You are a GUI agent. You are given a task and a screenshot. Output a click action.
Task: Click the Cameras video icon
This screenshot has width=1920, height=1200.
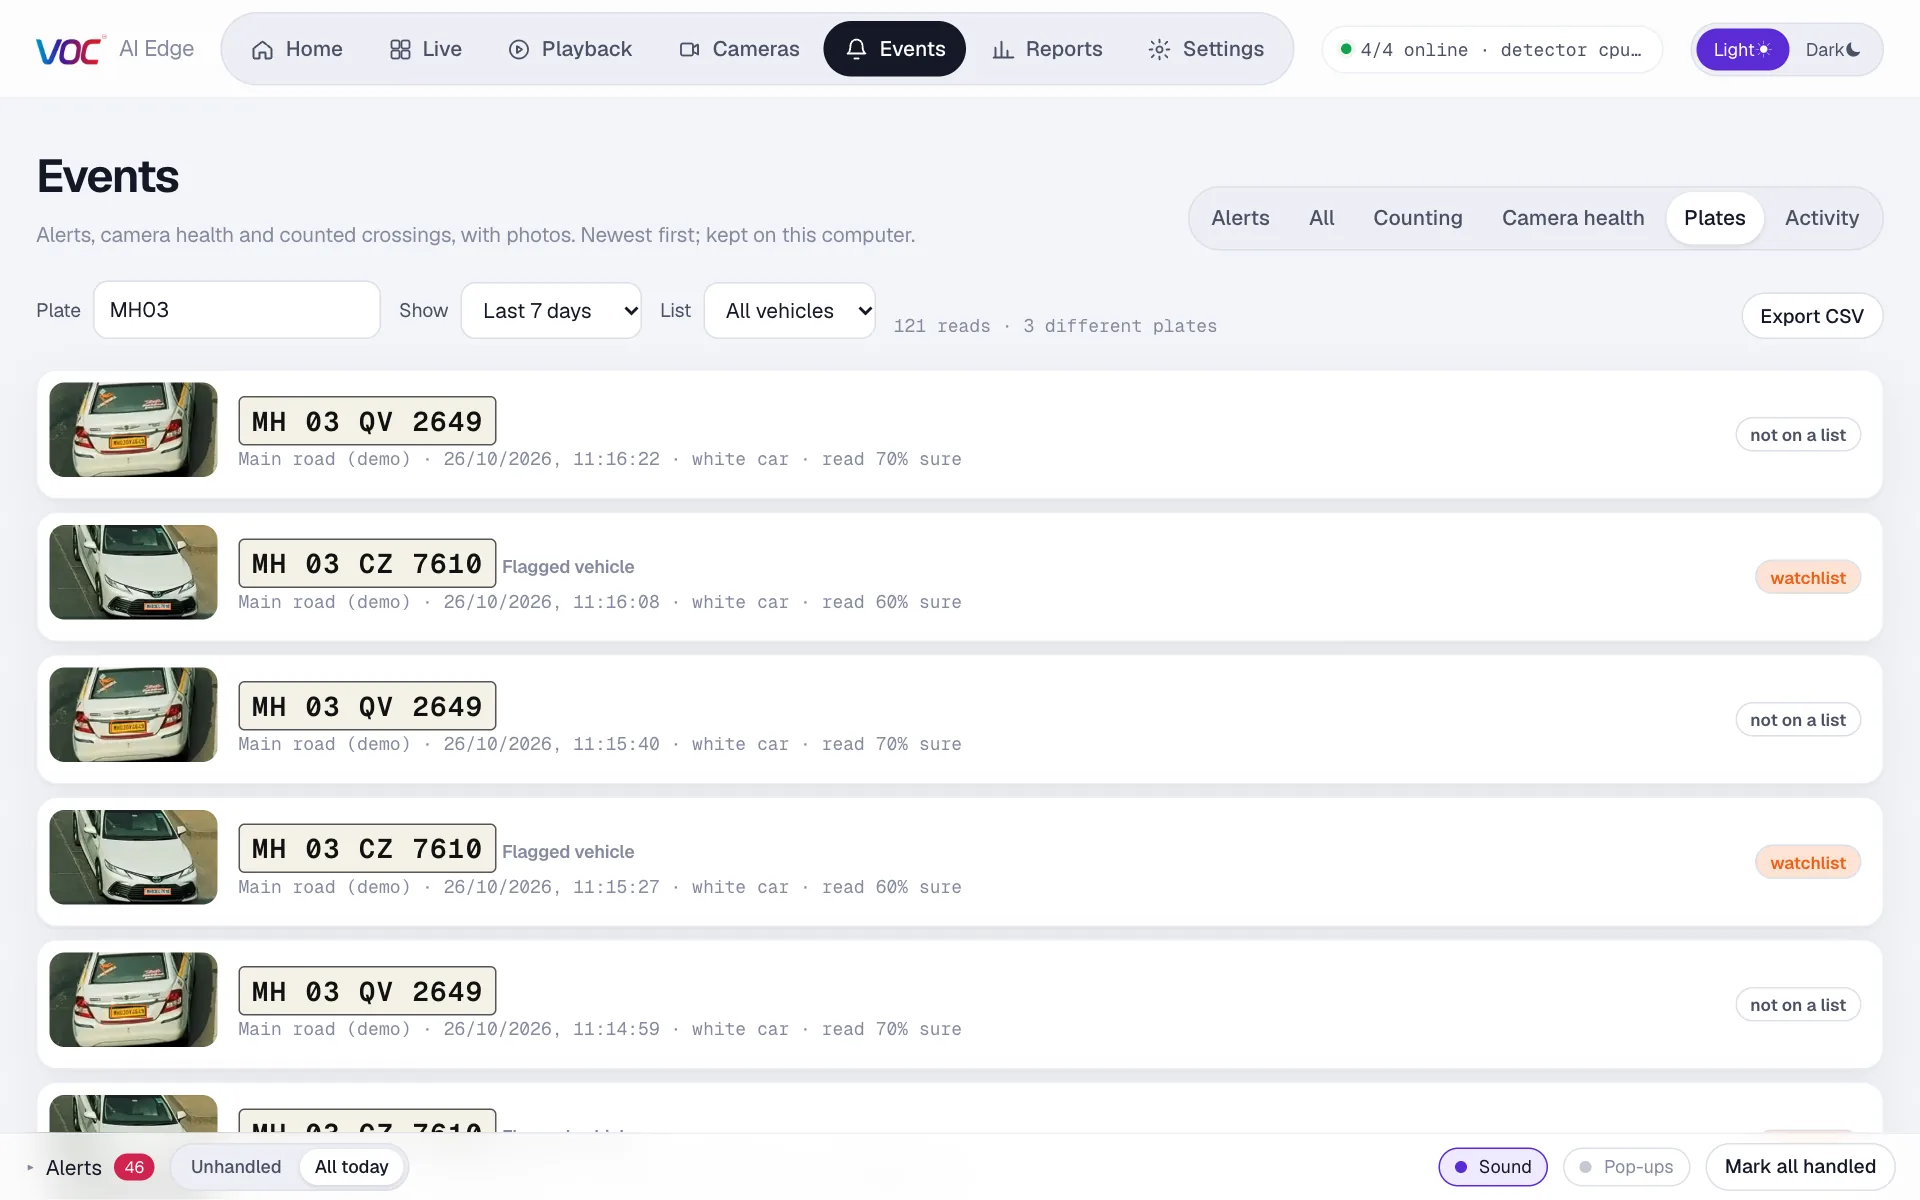click(x=689, y=50)
